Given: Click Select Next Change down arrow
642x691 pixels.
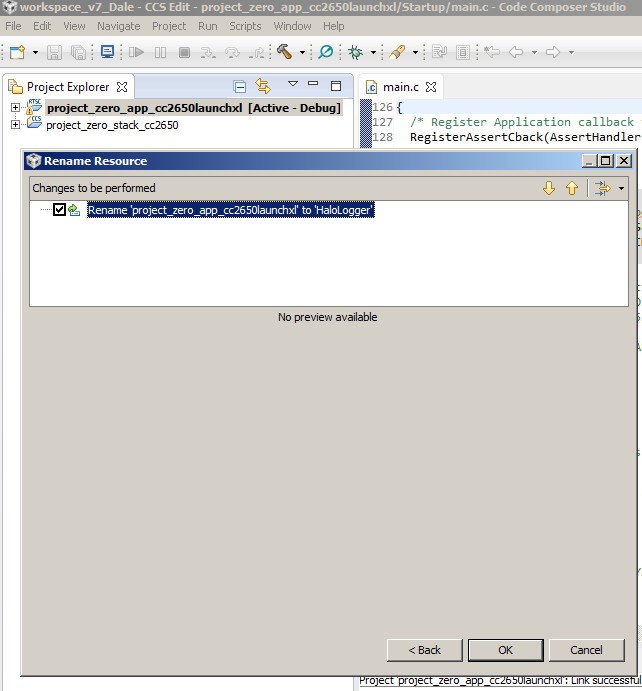Looking at the screenshot, I should pos(549,188).
